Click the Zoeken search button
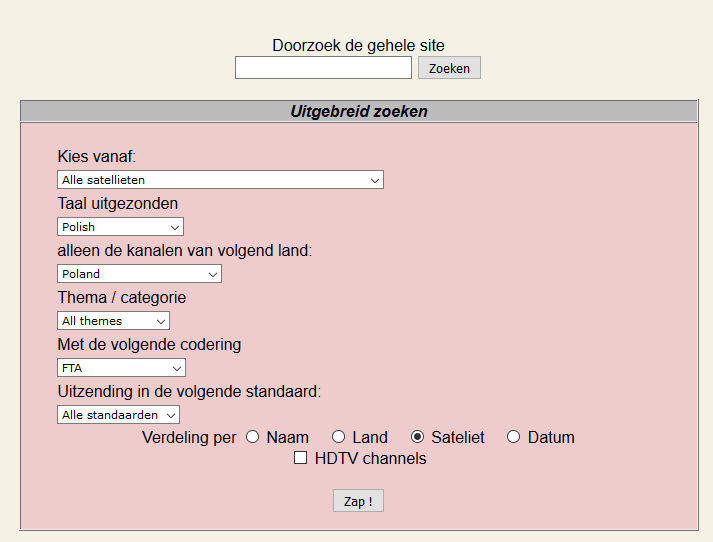 [x=449, y=68]
